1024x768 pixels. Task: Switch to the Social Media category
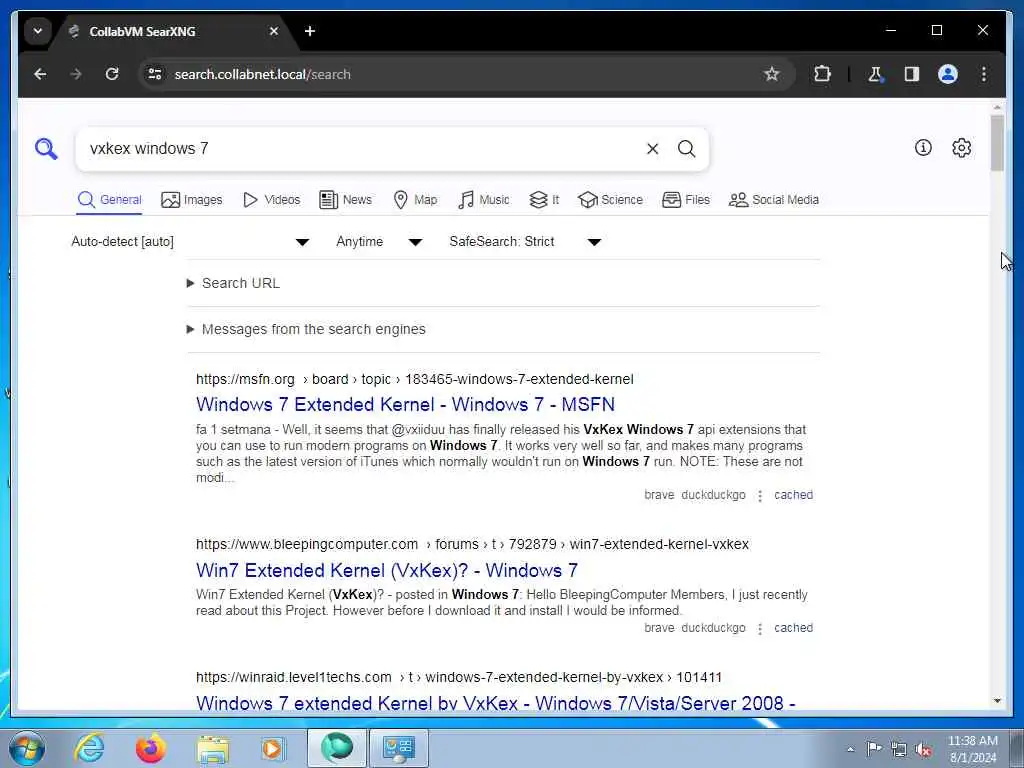(x=774, y=200)
